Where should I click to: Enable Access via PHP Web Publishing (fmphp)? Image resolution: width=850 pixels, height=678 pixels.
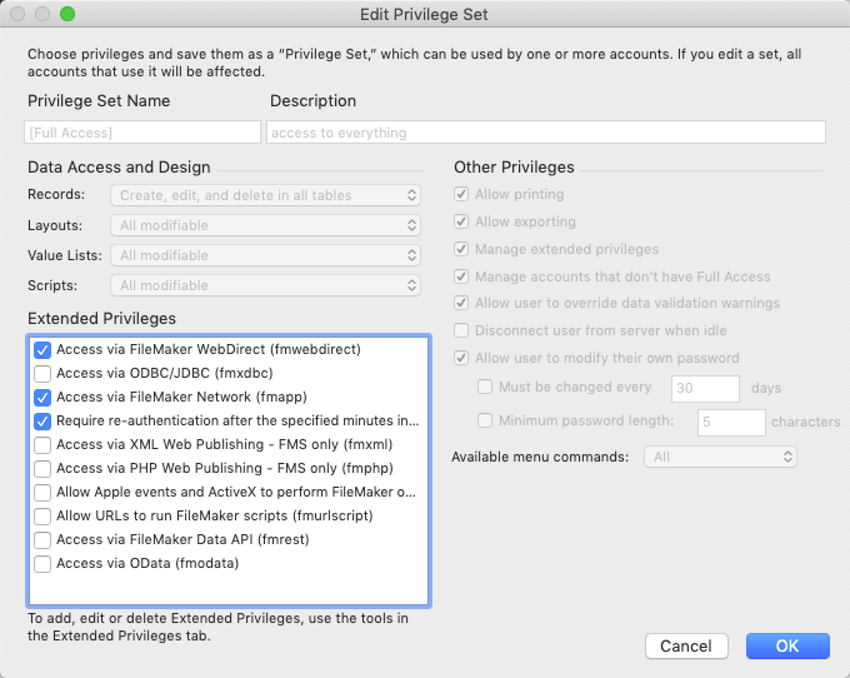(x=42, y=469)
